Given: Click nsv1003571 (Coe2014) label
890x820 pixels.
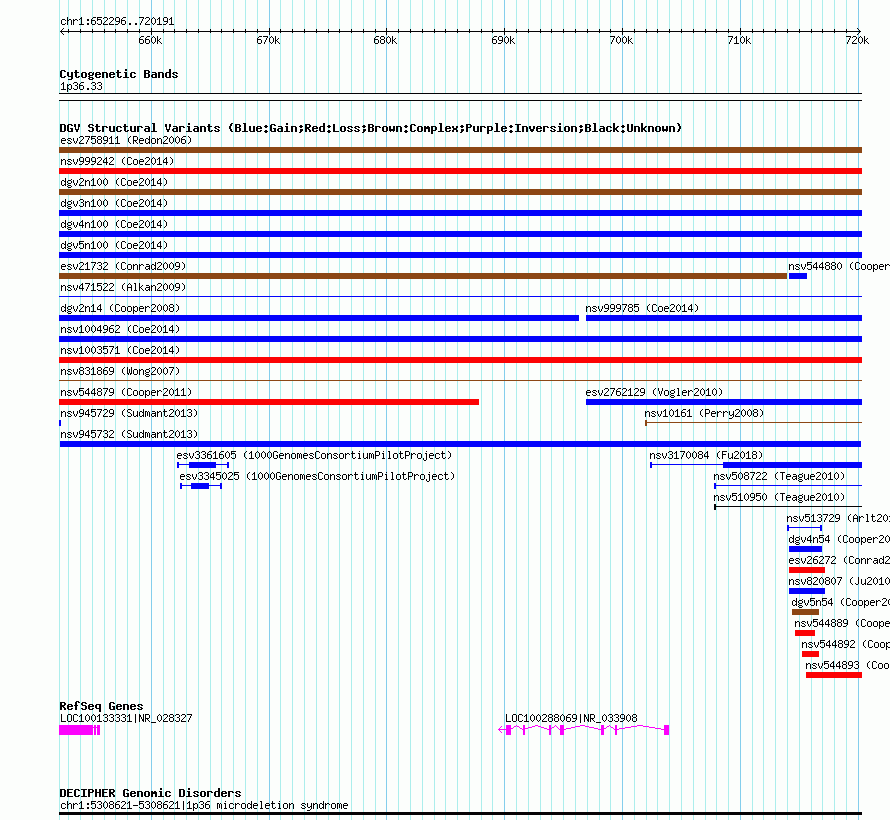Looking at the screenshot, I should tap(120, 350).
